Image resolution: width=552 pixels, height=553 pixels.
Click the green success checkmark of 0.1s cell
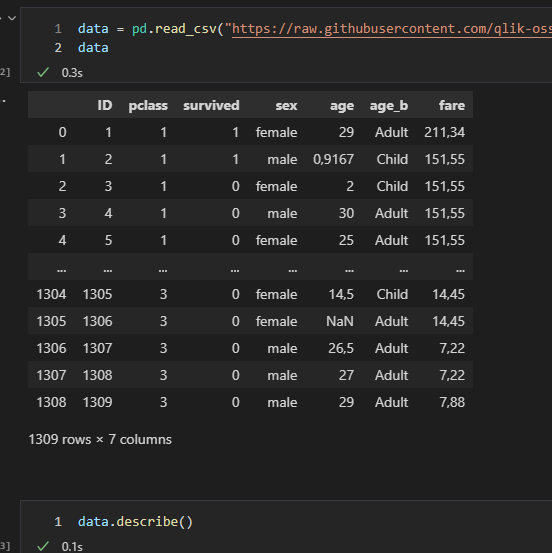[43, 546]
